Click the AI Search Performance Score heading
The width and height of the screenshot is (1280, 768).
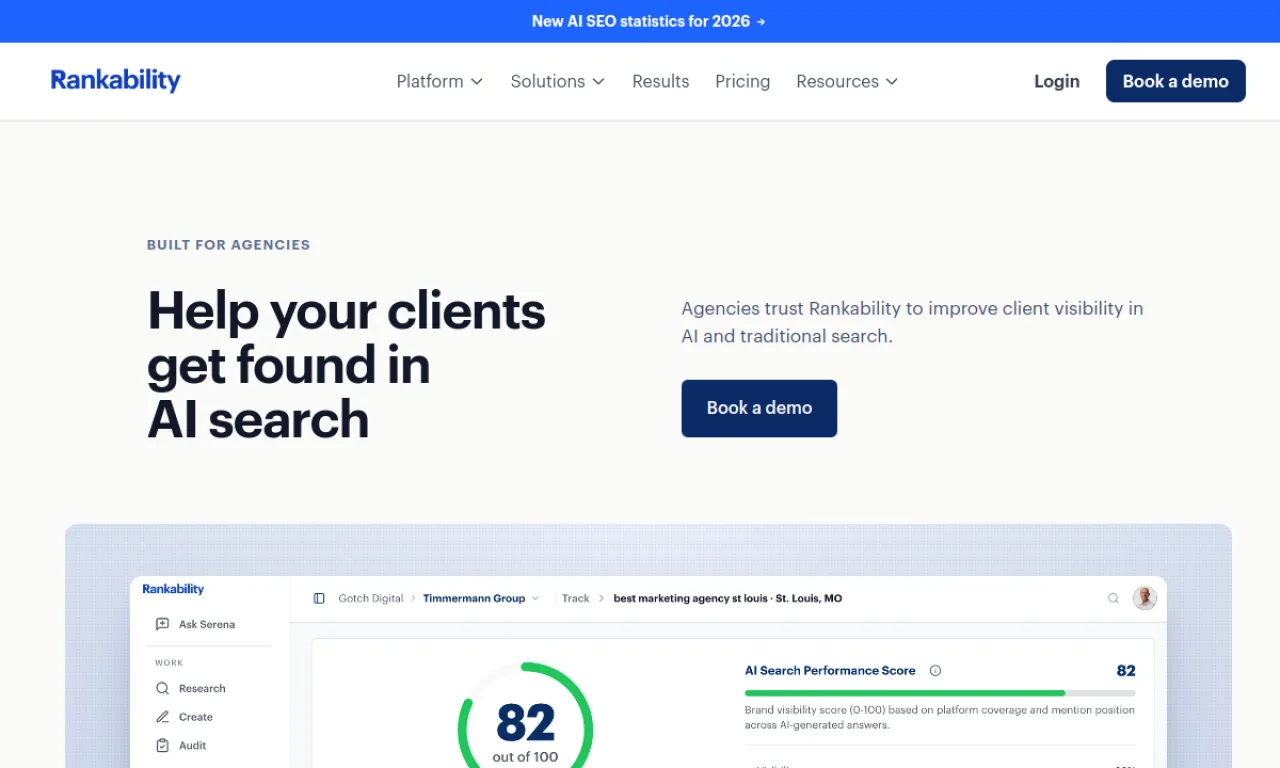click(x=830, y=671)
